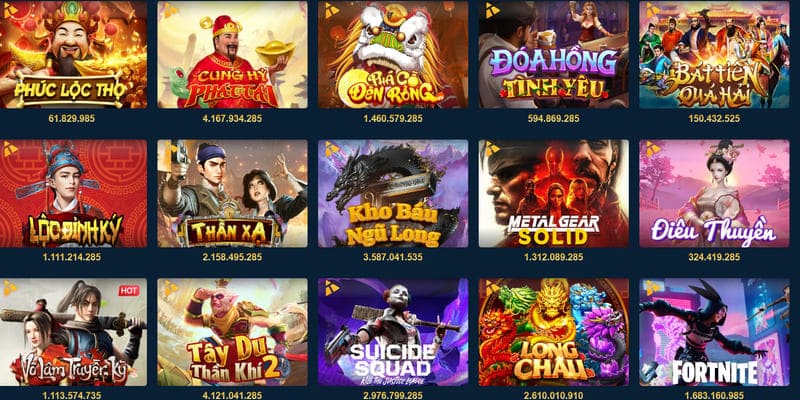This screenshot has width=800, height=400.
Task: Open the Fortnite game tile
Action: point(714,332)
